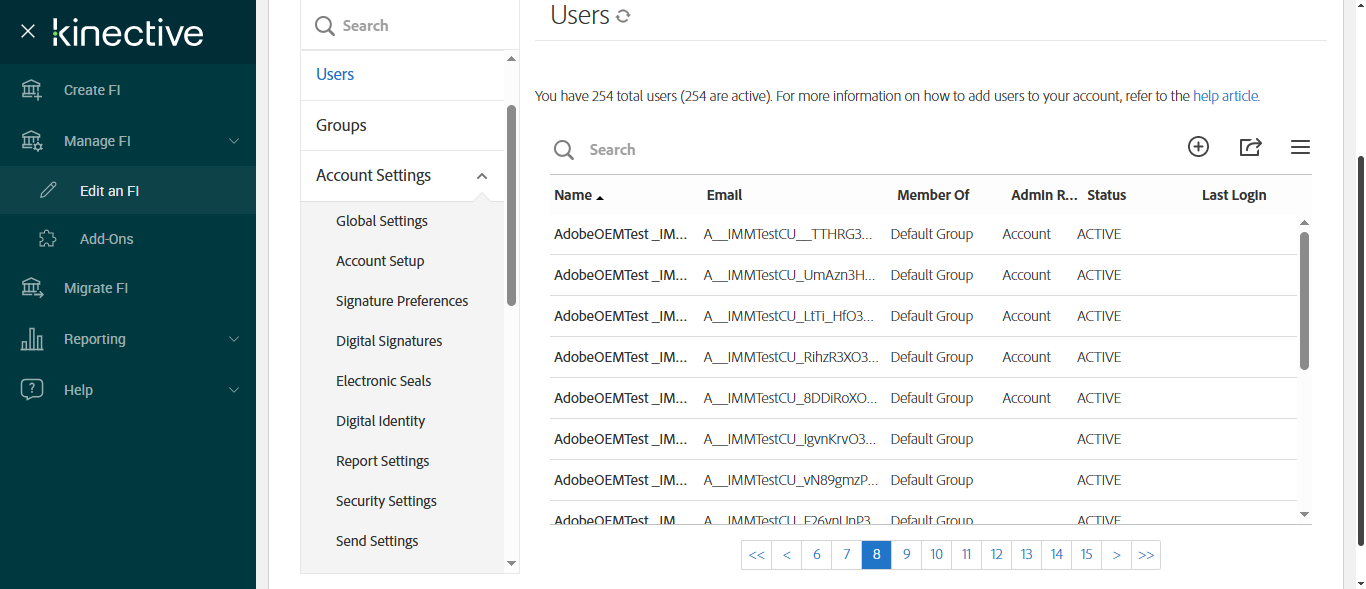The image size is (1366, 589).
Task: Refresh the Users list
Action: coord(623,16)
